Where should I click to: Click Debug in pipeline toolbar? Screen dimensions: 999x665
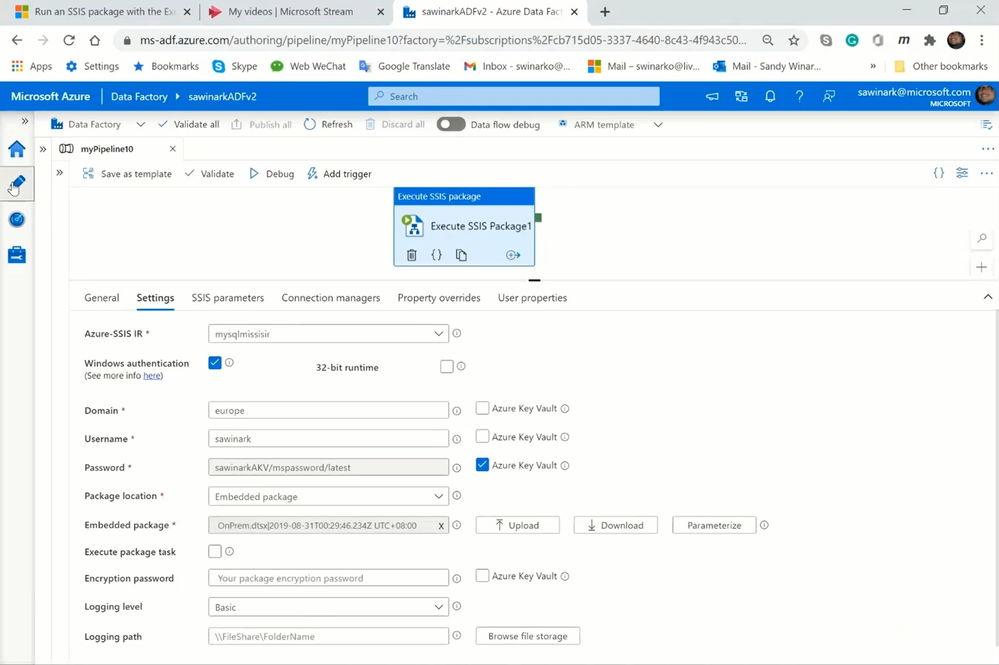tap(271, 173)
